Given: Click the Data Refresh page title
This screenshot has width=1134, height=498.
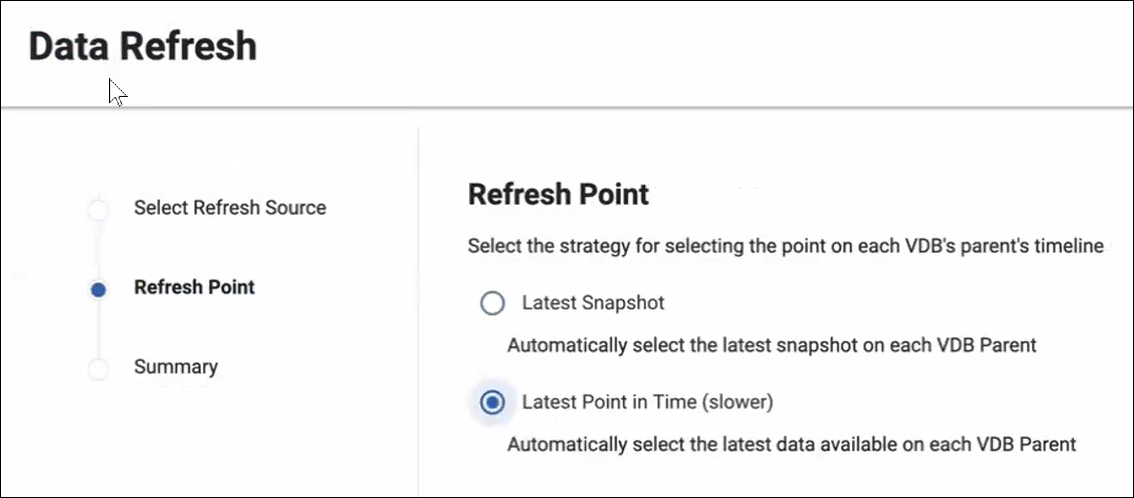Looking at the screenshot, I should click(x=142, y=47).
